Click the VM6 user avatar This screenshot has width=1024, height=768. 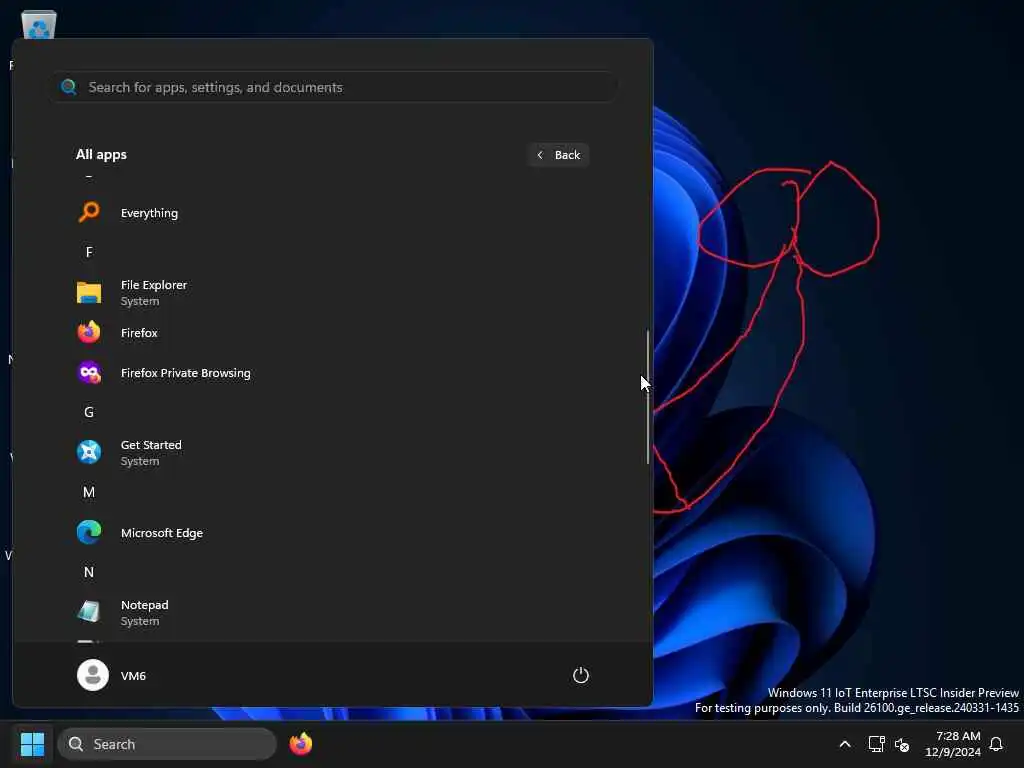click(x=93, y=675)
